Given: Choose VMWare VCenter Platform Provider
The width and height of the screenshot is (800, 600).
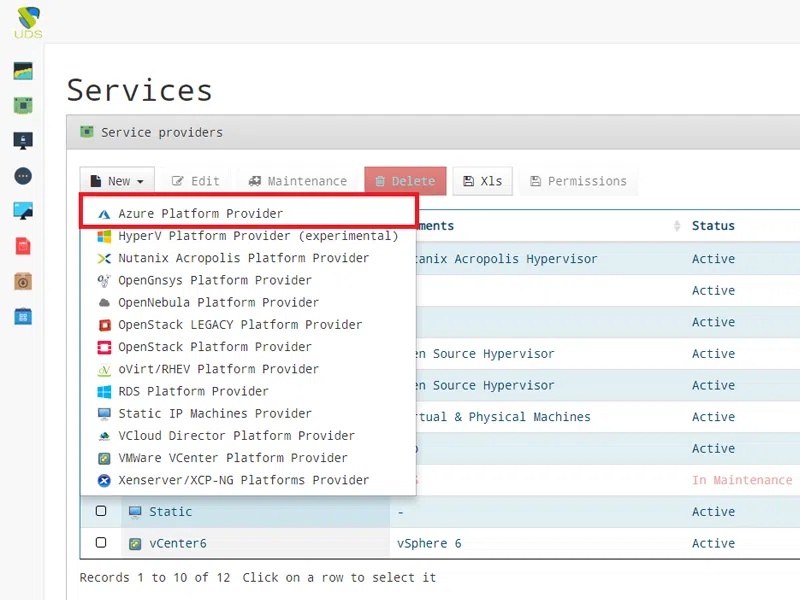Looking at the screenshot, I should pos(248,458).
